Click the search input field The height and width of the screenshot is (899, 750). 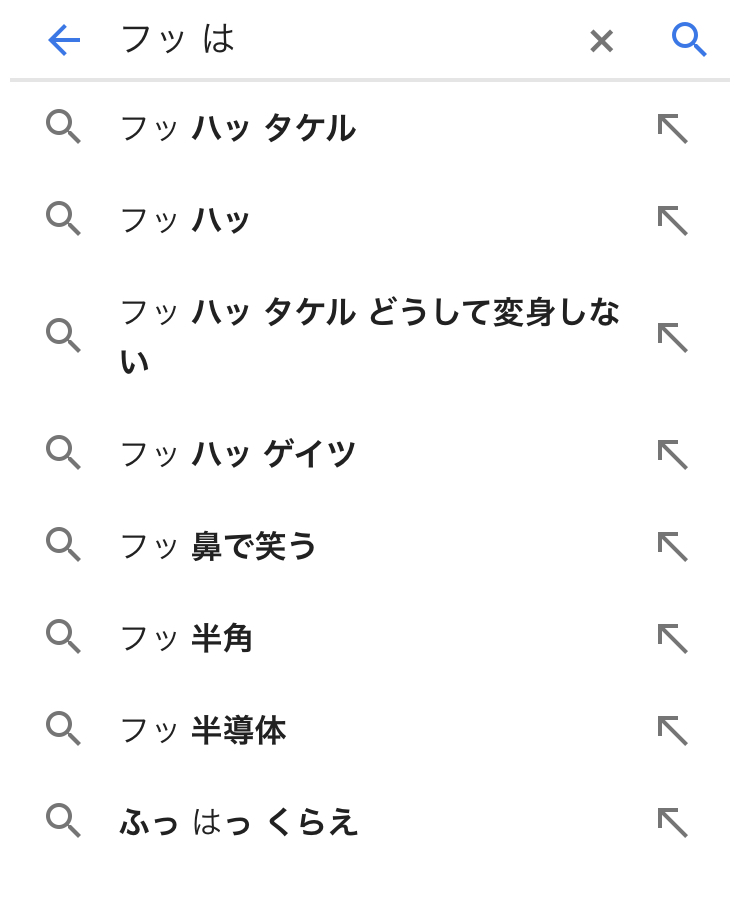340,40
